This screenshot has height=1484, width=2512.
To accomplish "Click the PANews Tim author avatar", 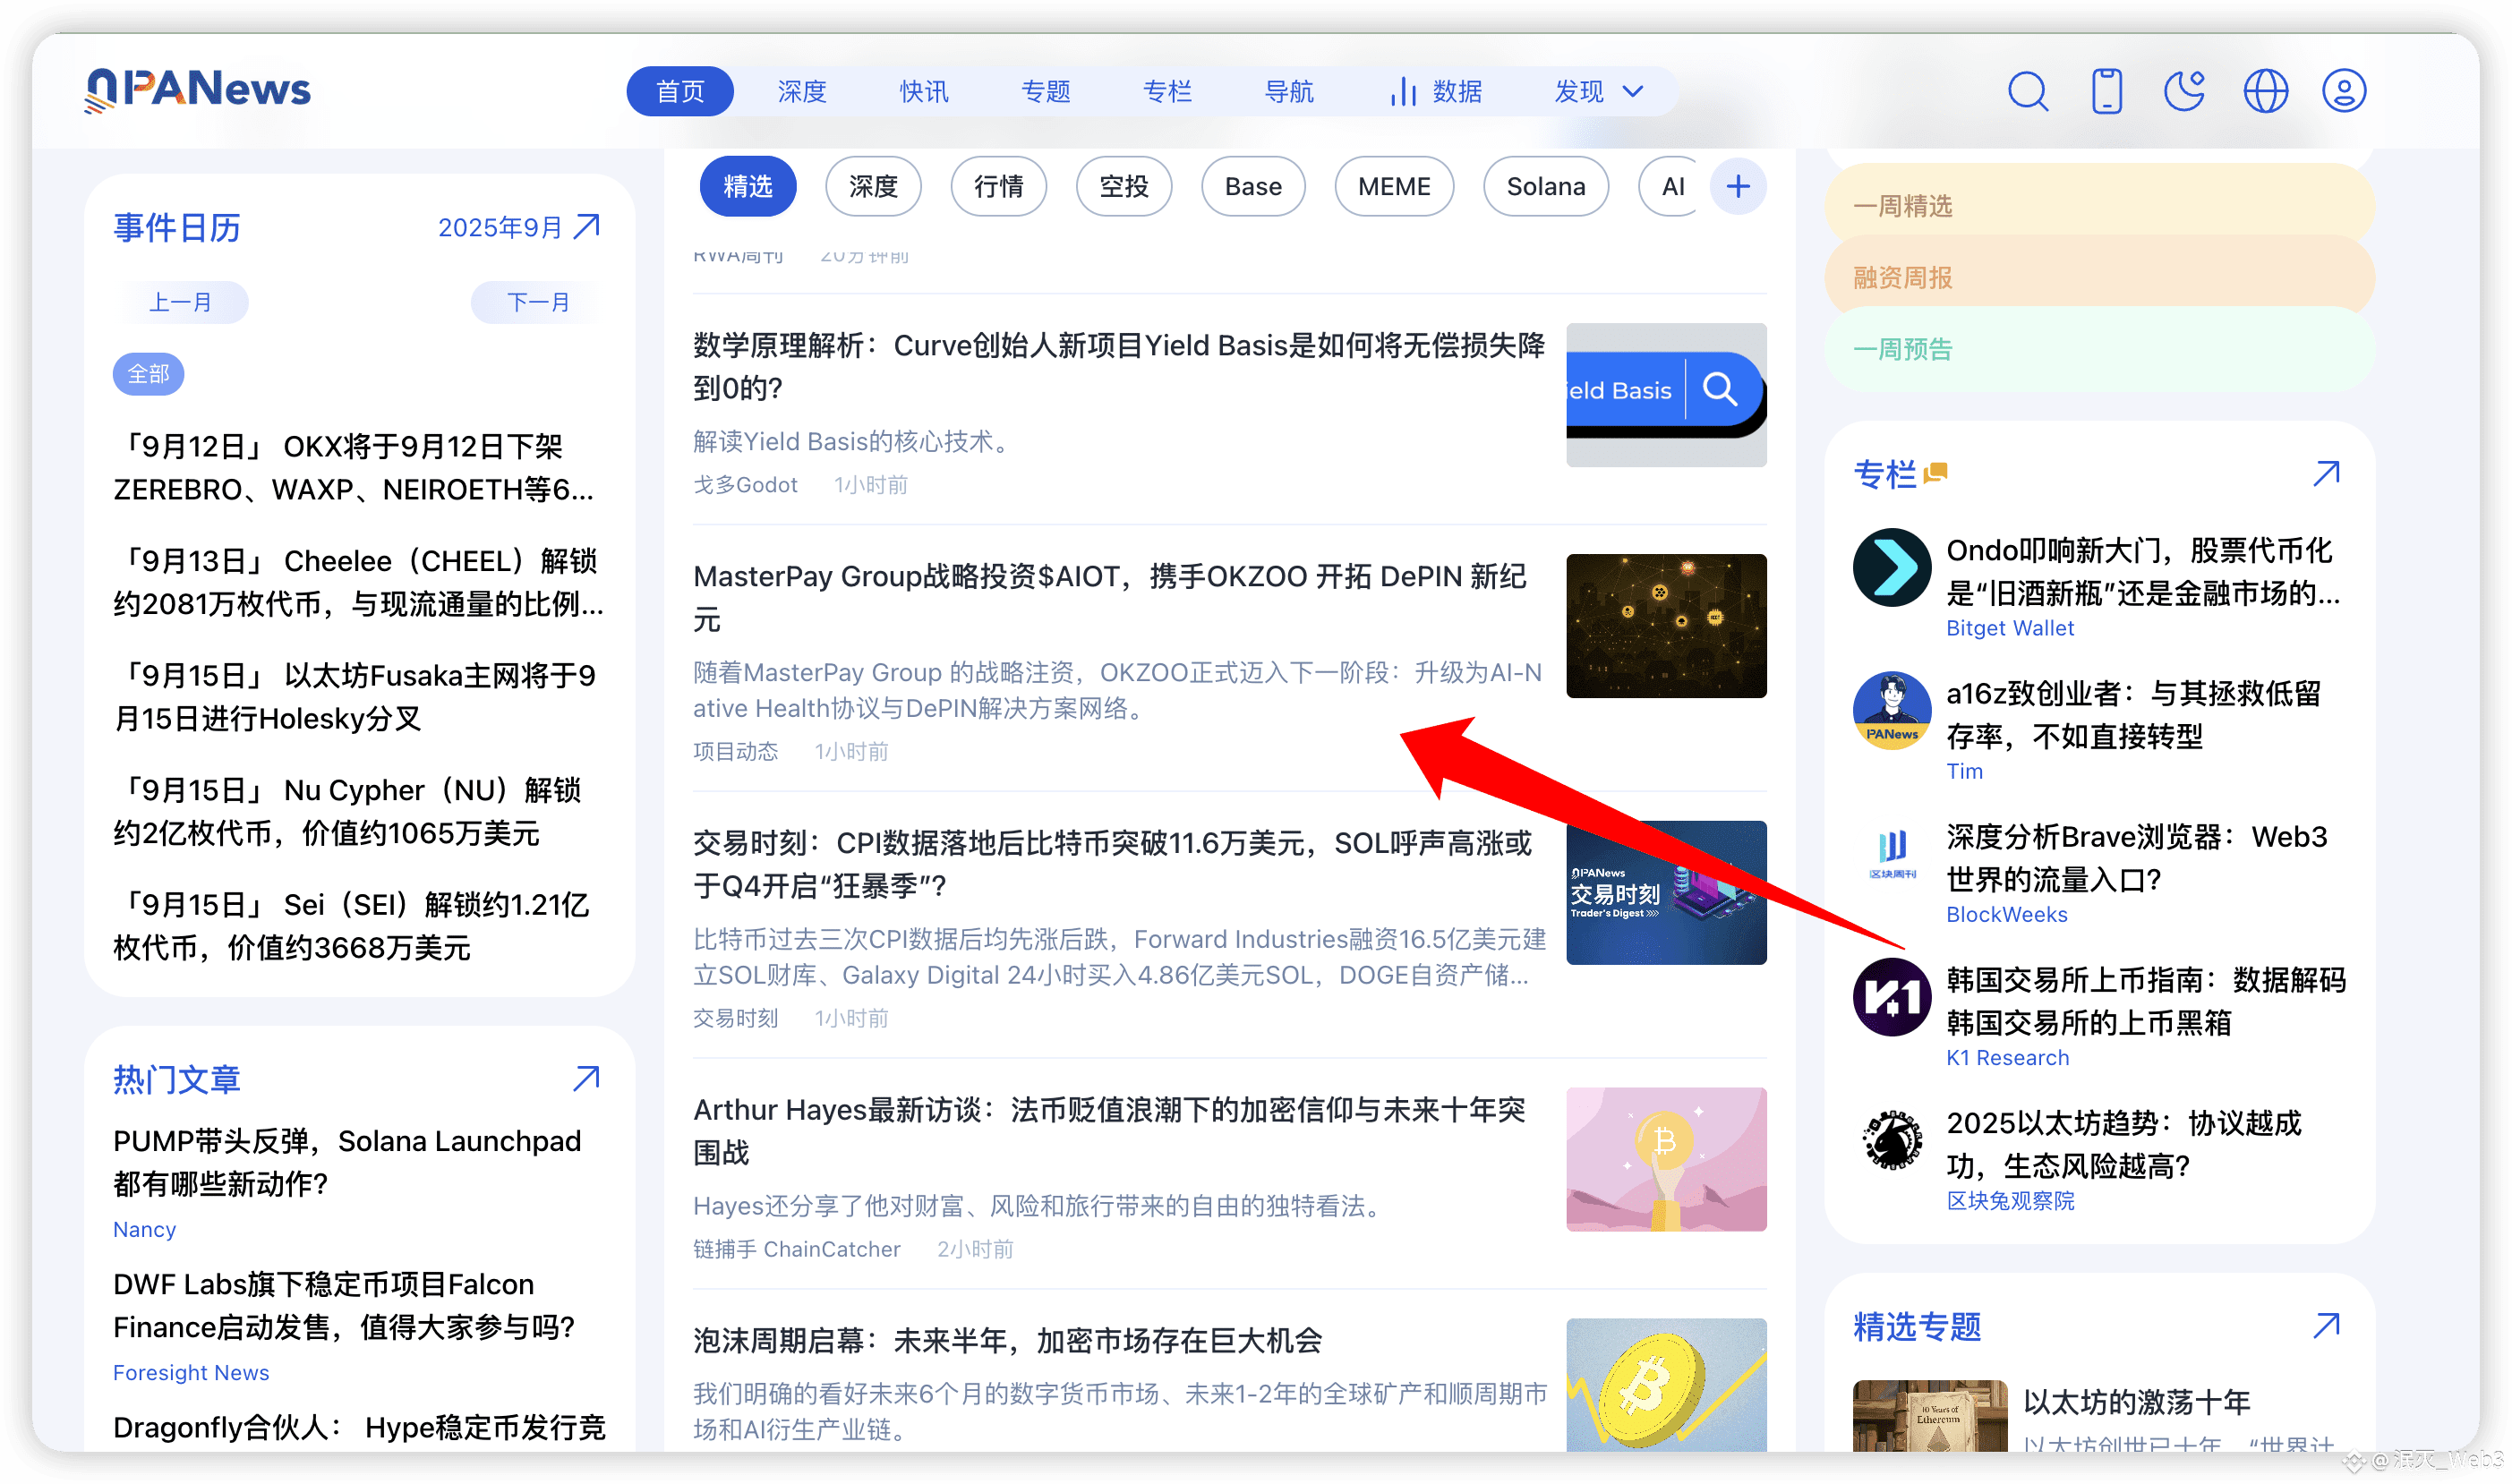I will tap(1891, 711).
